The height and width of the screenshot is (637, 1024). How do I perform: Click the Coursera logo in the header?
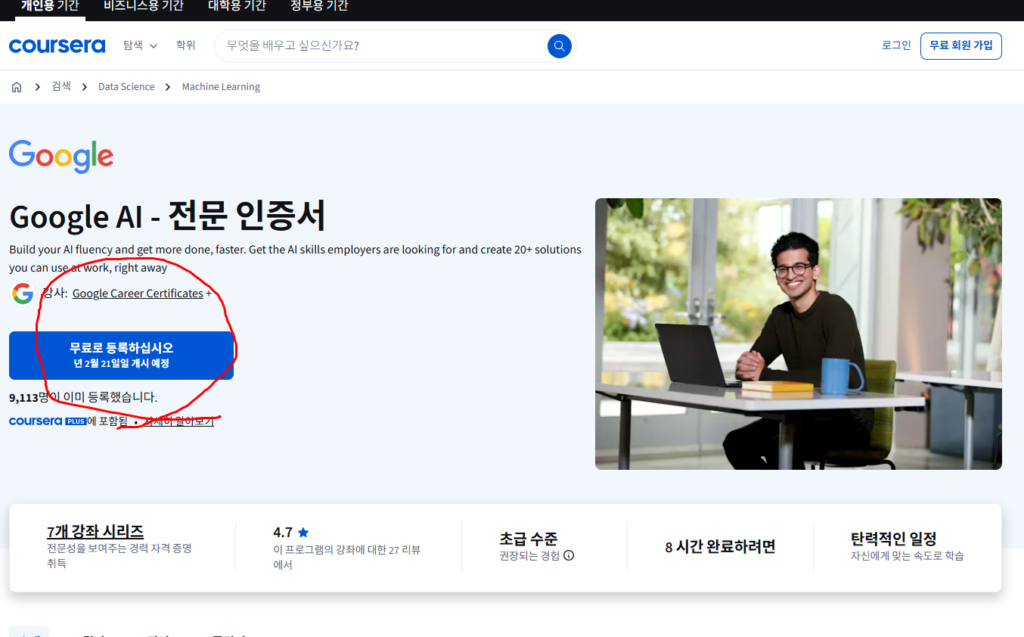coord(57,46)
